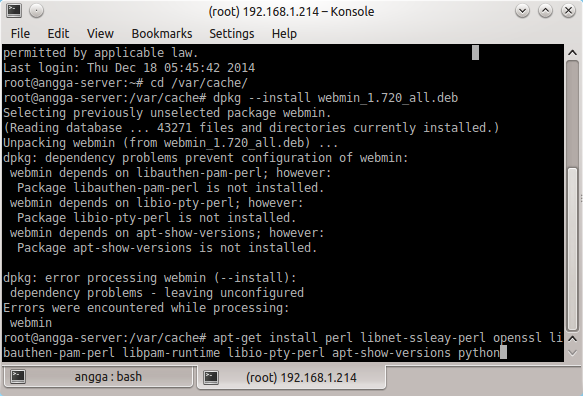Click the scroll-up arrow near scrollbar bottom

pyautogui.click(x=573, y=339)
